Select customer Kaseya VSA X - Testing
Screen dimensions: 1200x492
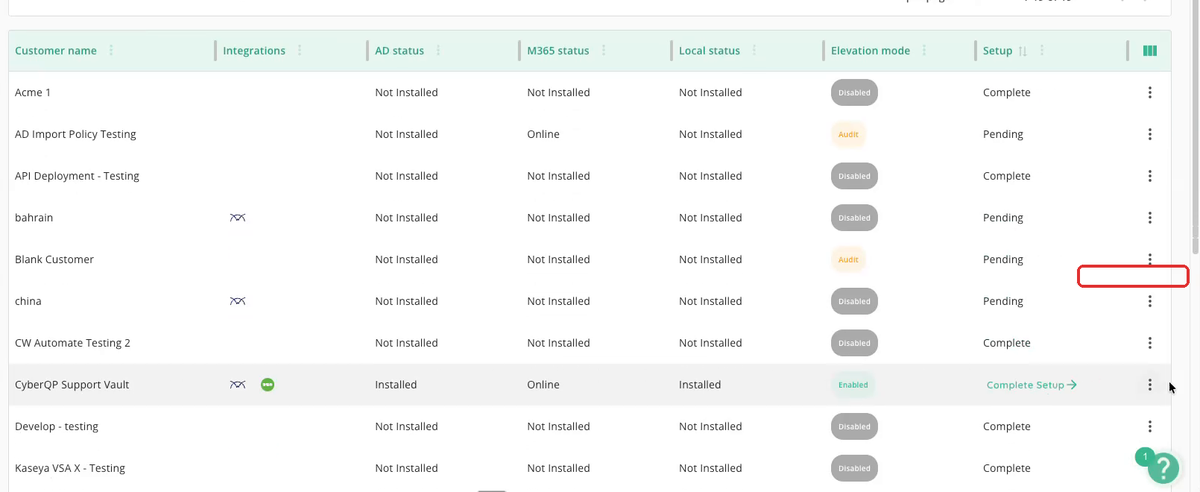coord(70,468)
